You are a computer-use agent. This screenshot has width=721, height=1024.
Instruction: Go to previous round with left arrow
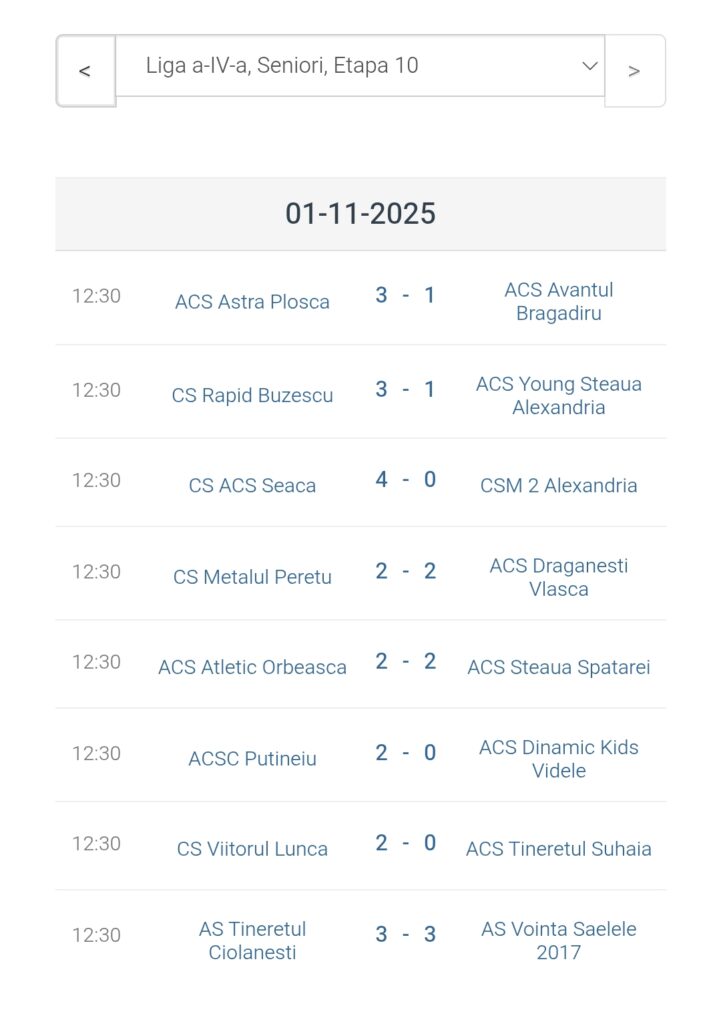(x=85, y=71)
